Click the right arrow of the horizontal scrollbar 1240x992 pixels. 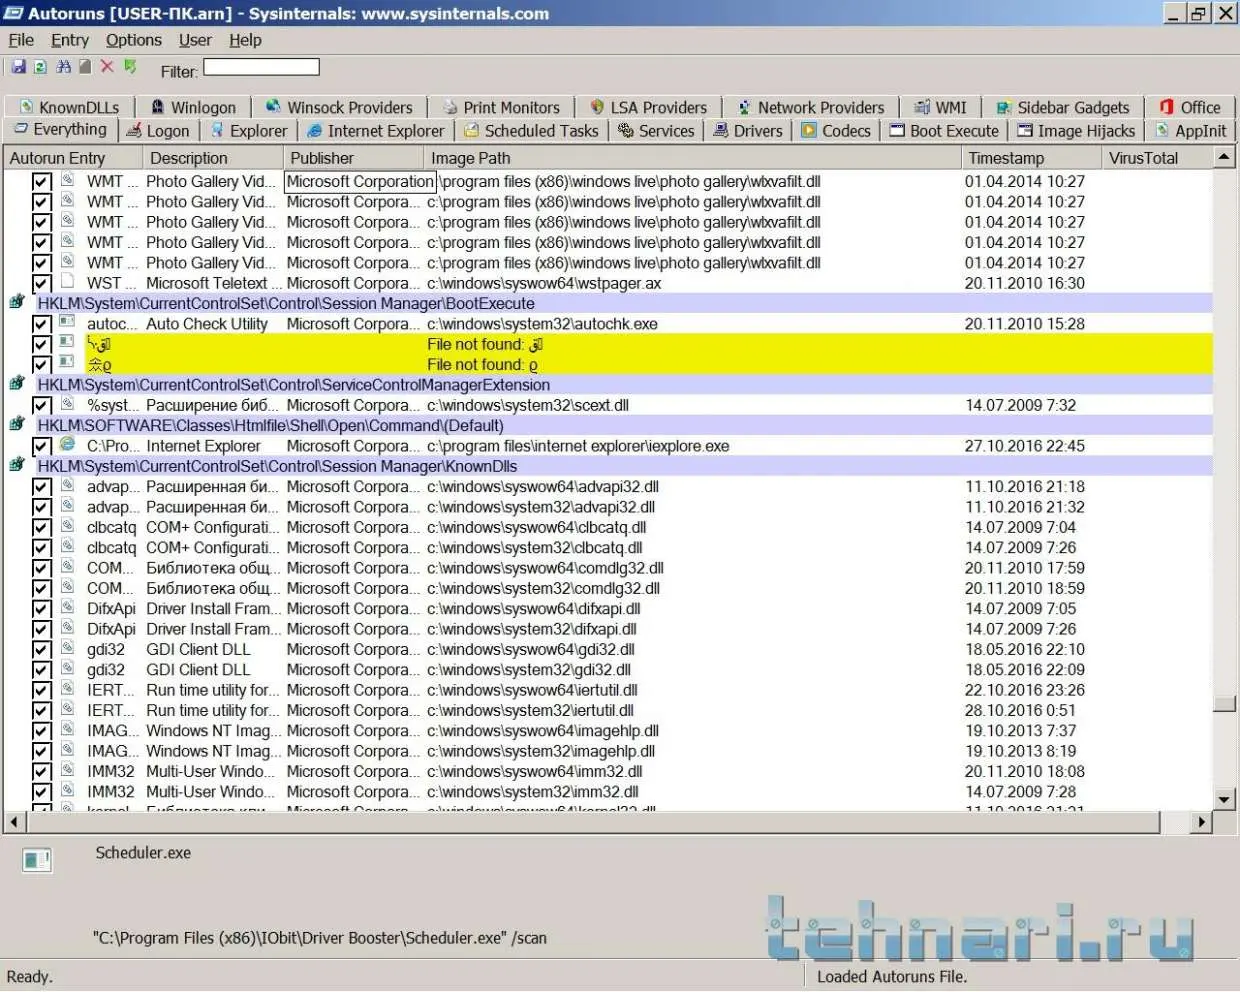pos(1202,822)
